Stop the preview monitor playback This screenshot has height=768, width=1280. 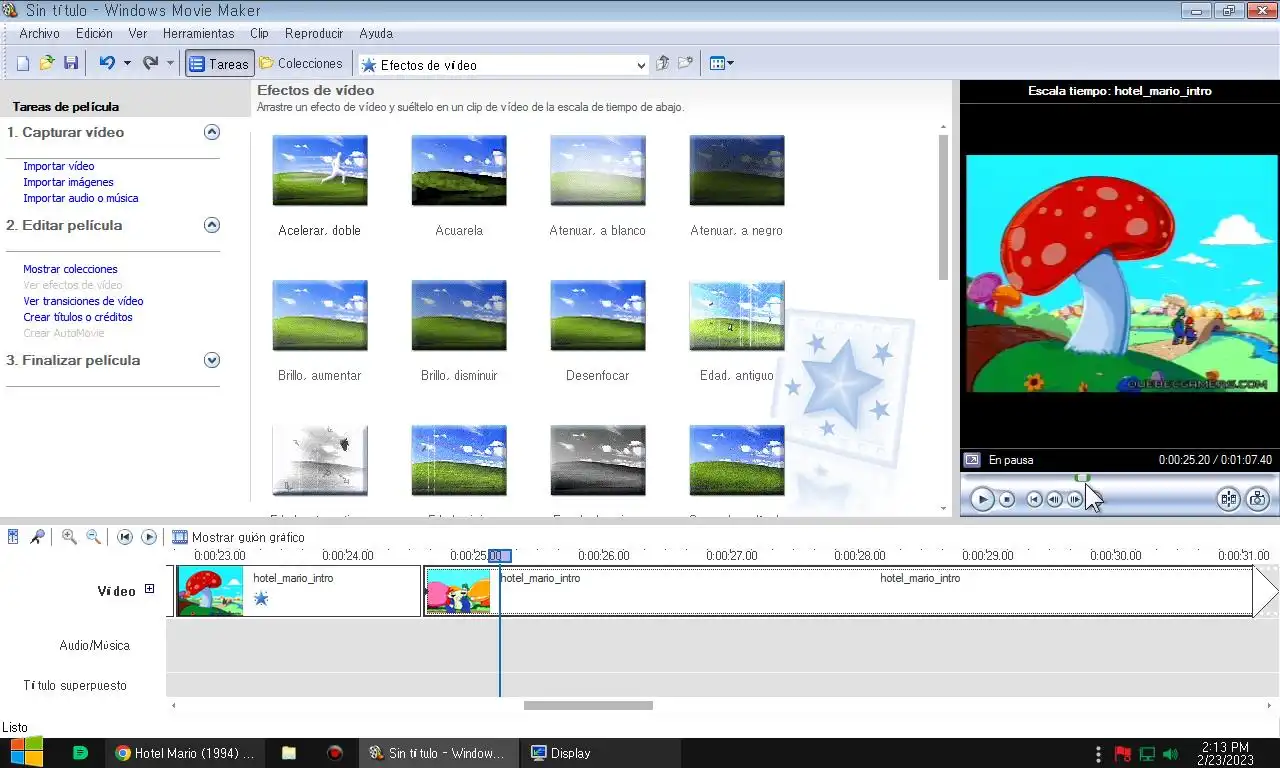(x=1007, y=499)
